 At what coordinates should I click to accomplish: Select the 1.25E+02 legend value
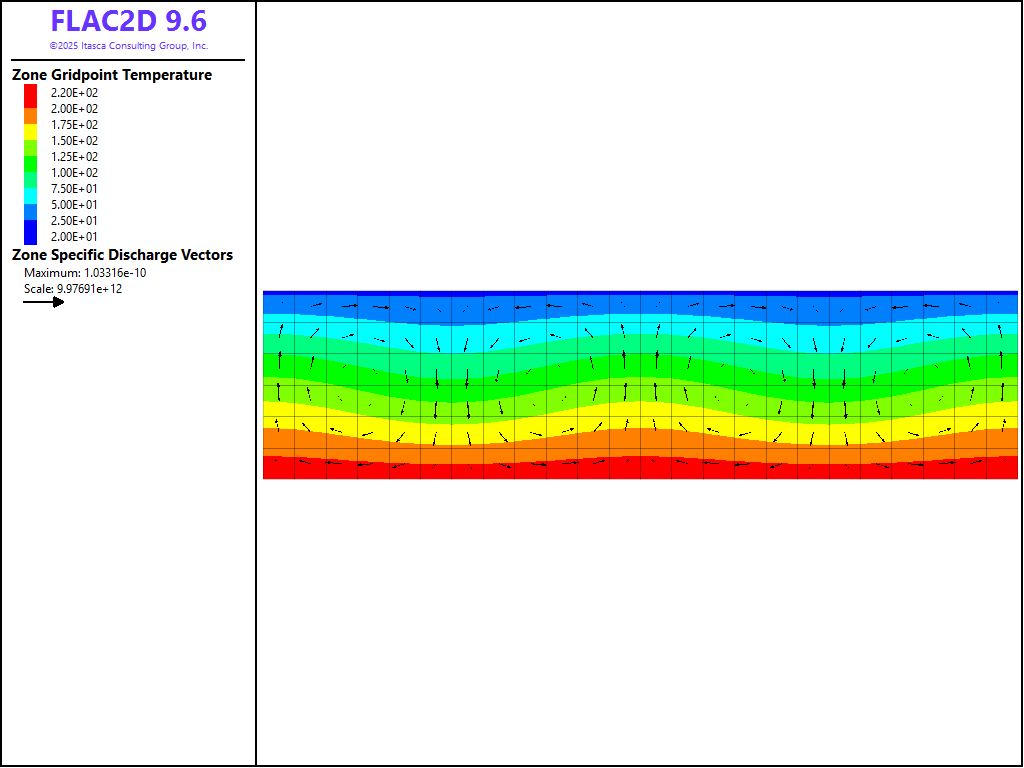(x=75, y=157)
